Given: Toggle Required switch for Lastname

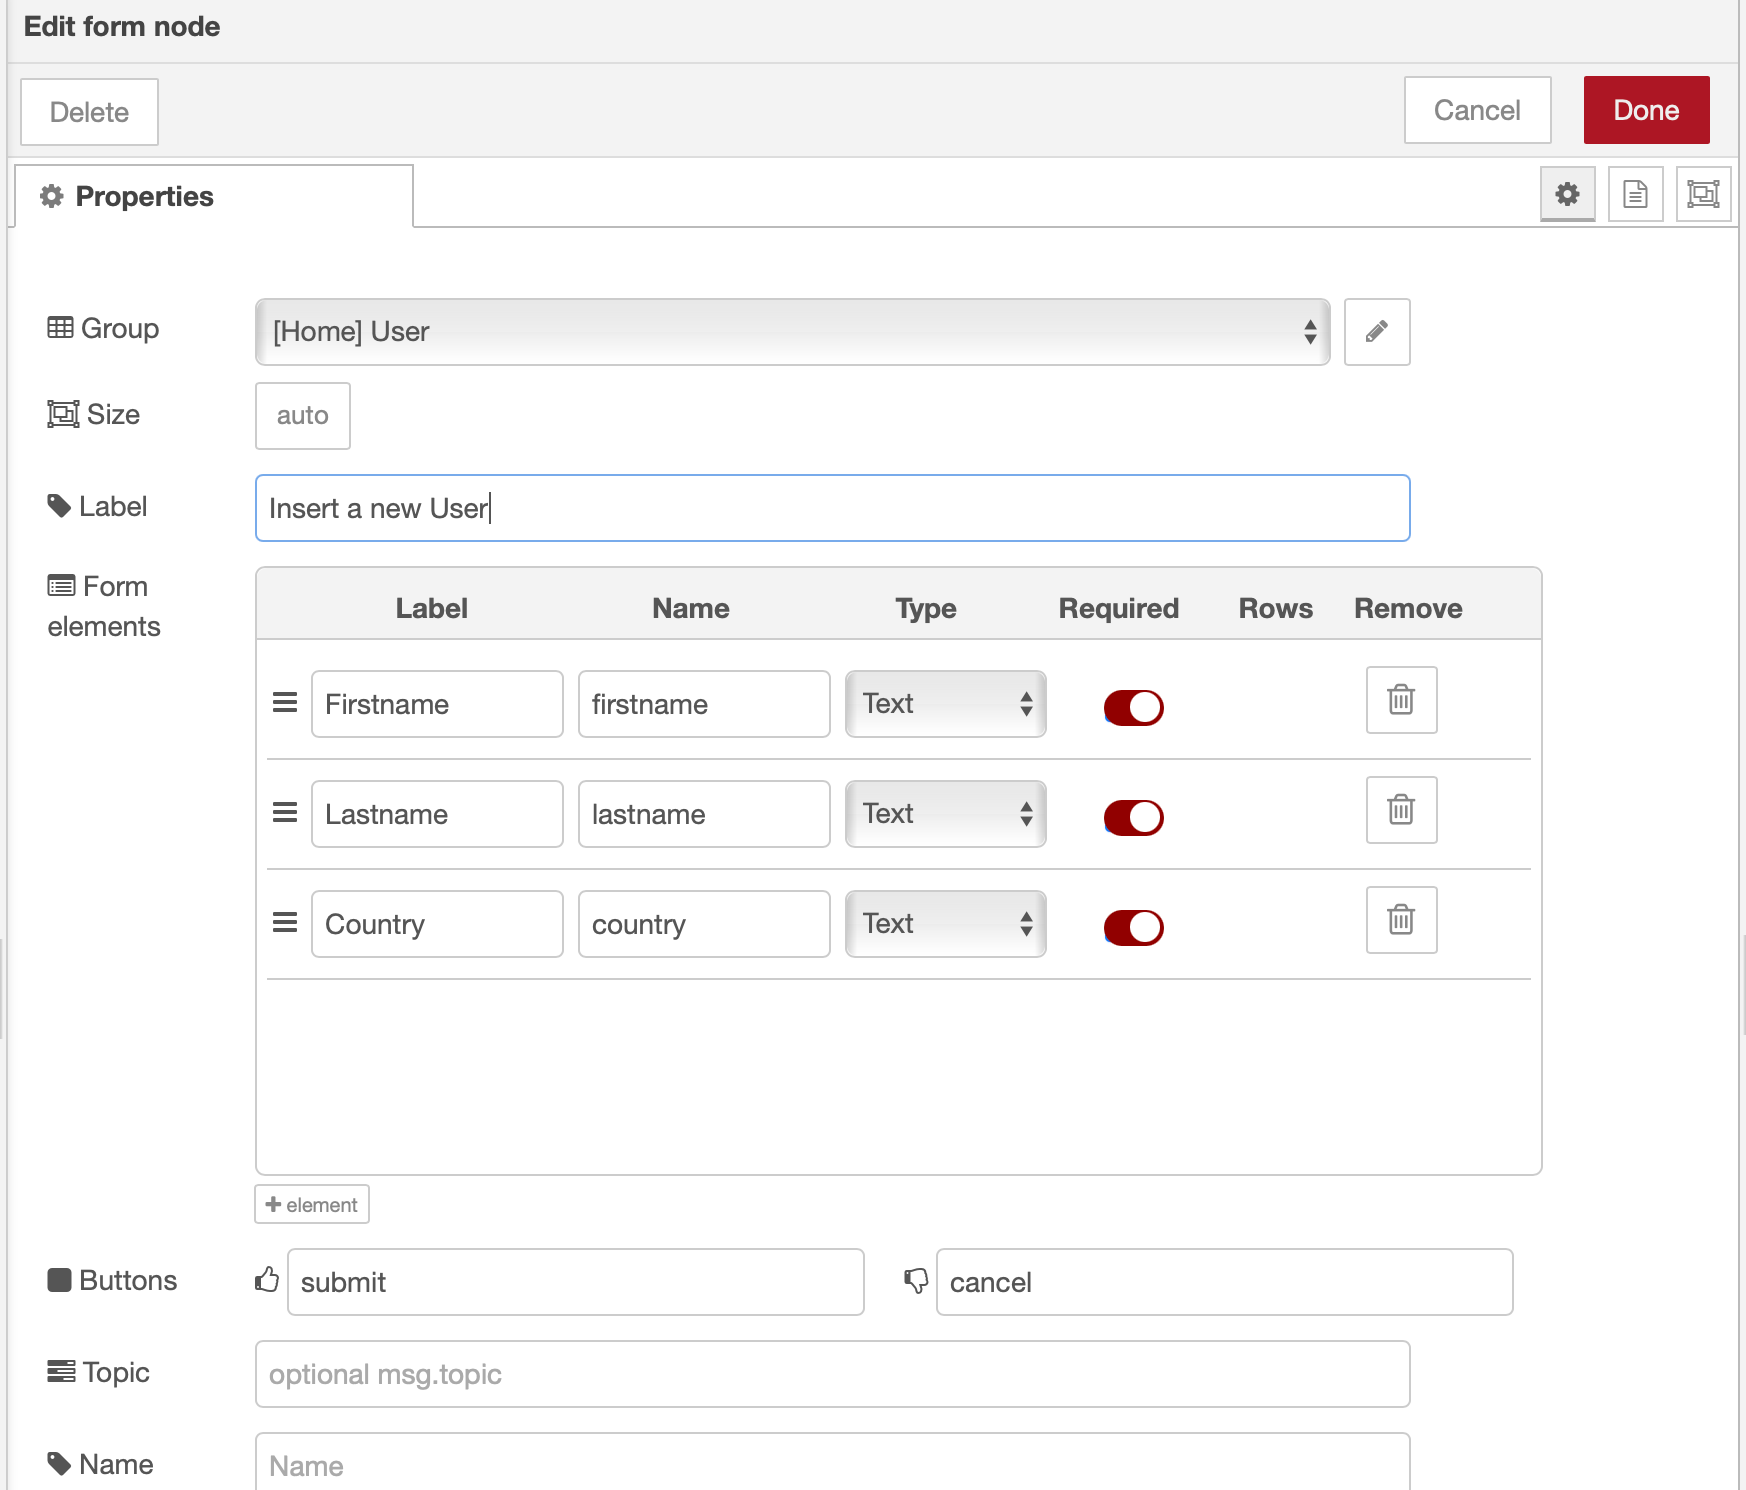Looking at the screenshot, I should tap(1133, 817).
